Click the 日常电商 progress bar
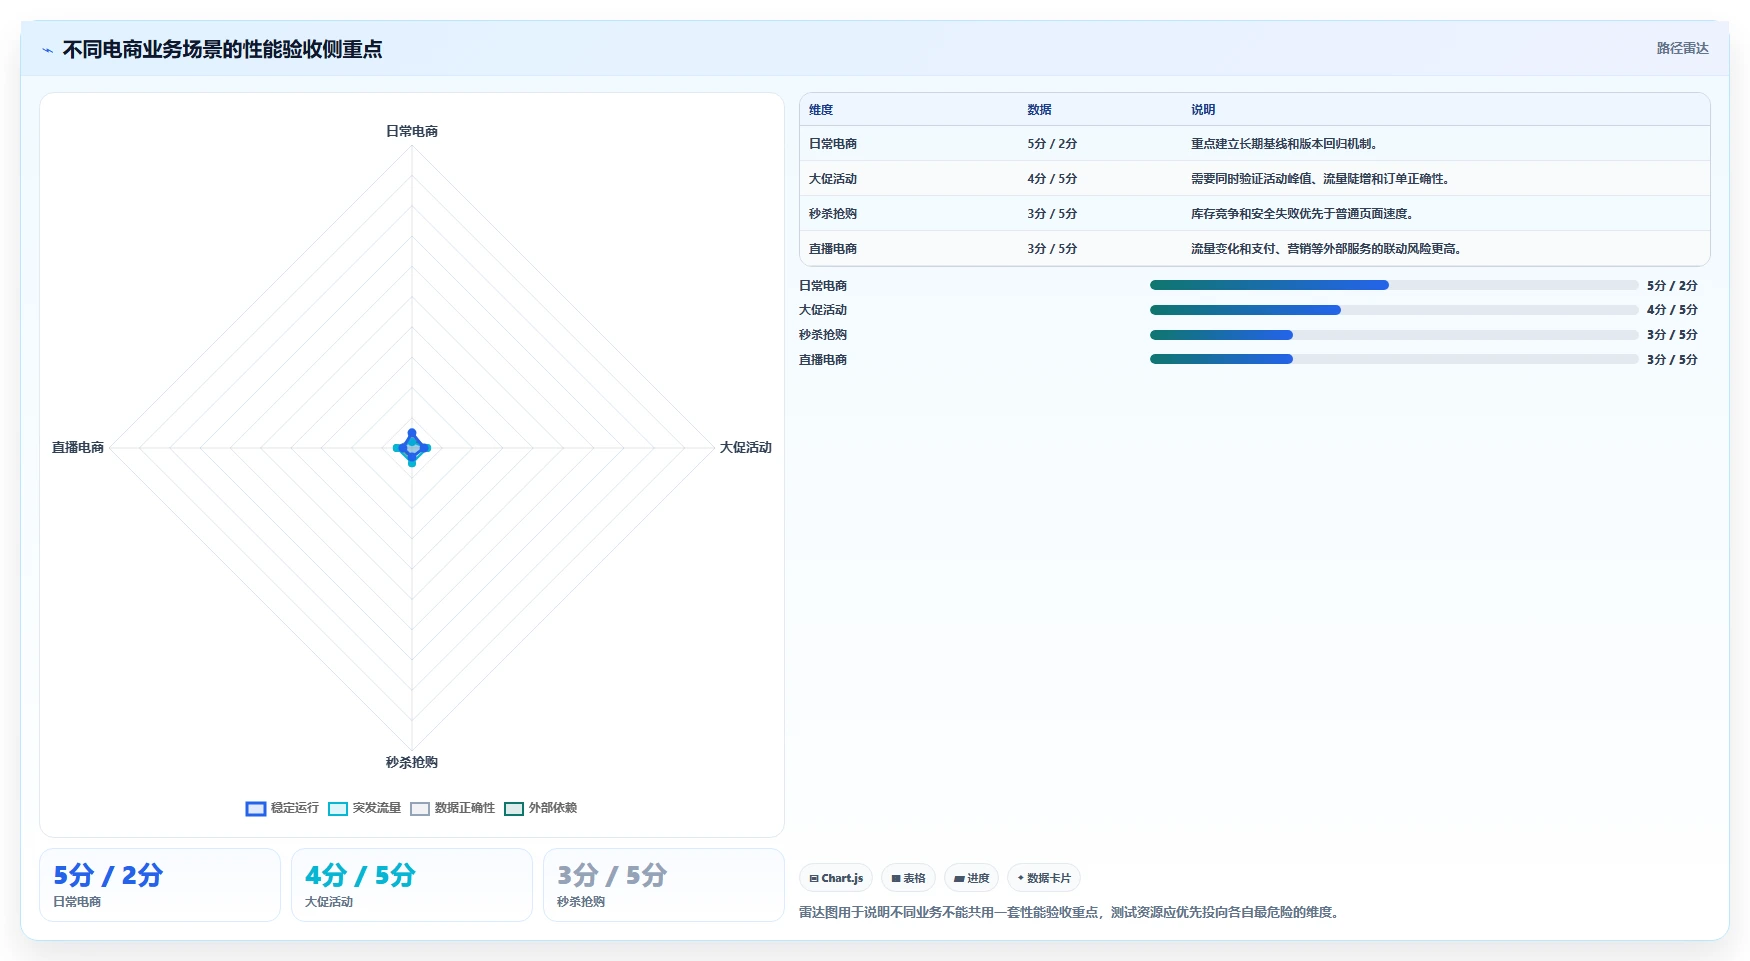This screenshot has height=961, width=1750. (x=1394, y=285)
